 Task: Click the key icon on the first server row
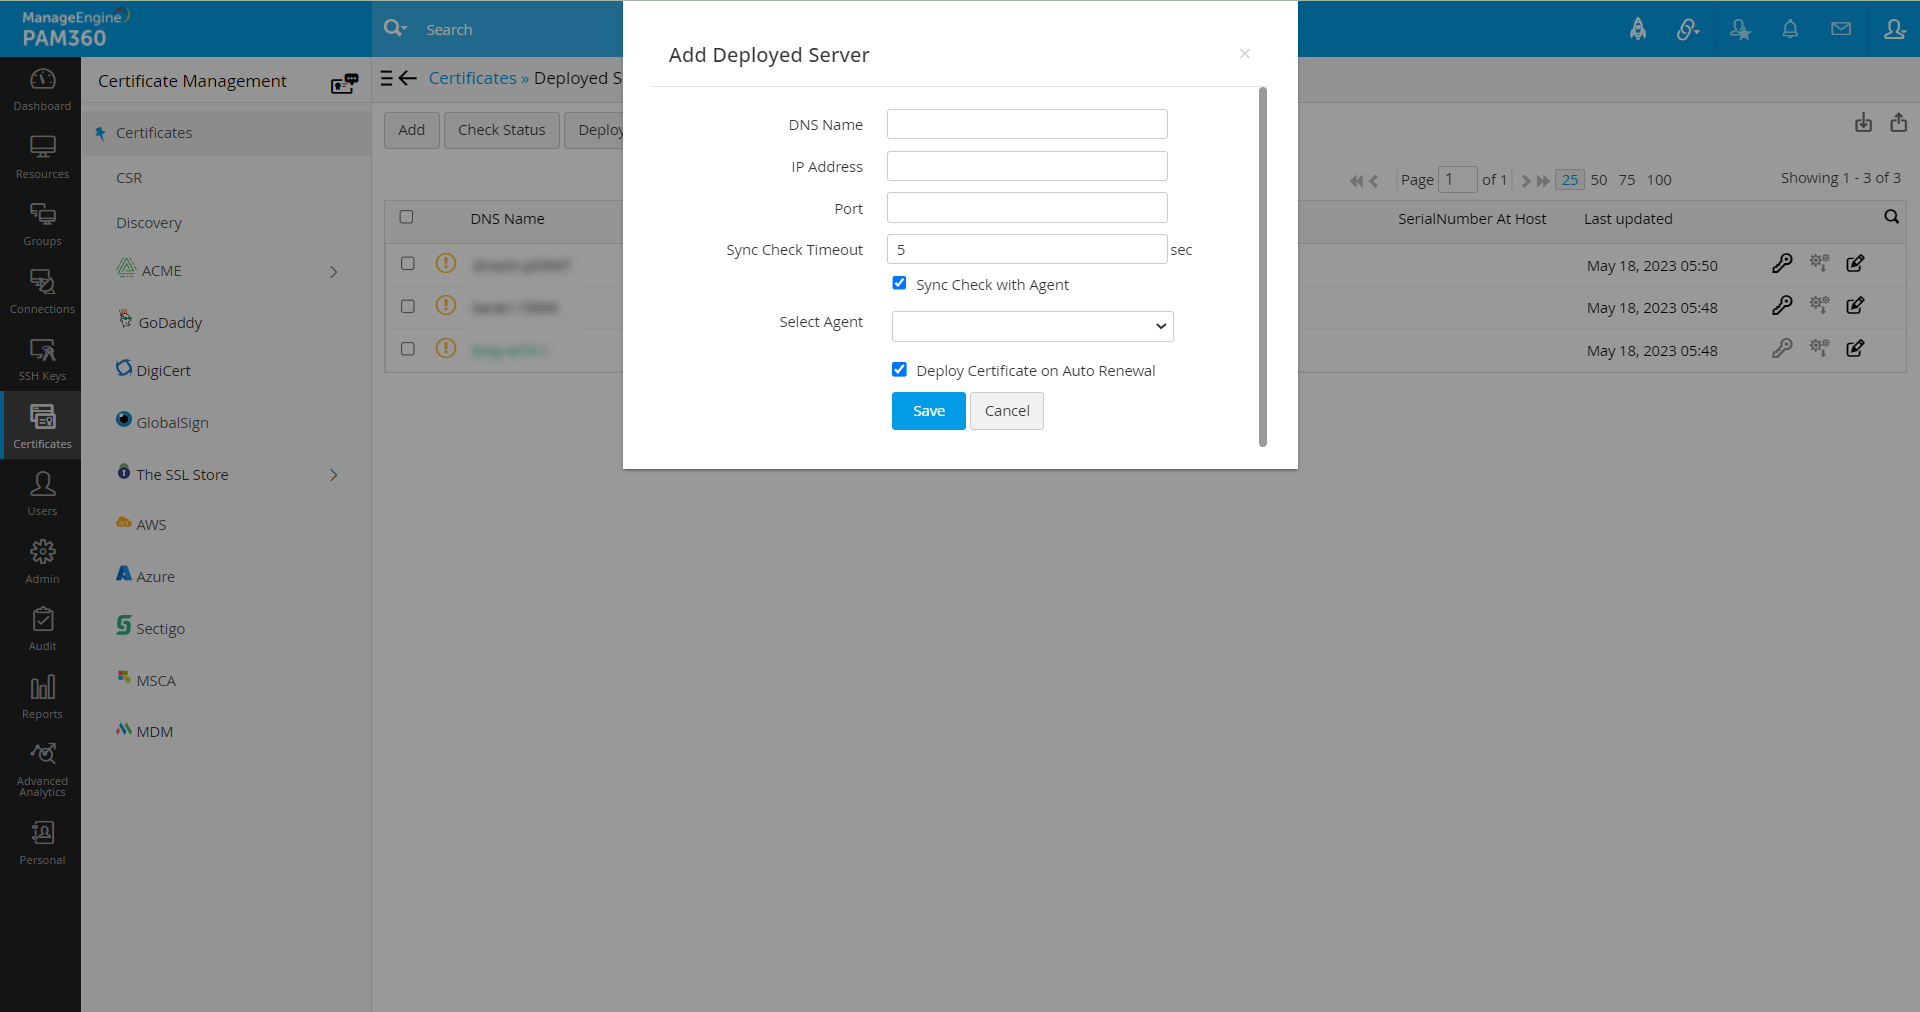(1783, 263)
